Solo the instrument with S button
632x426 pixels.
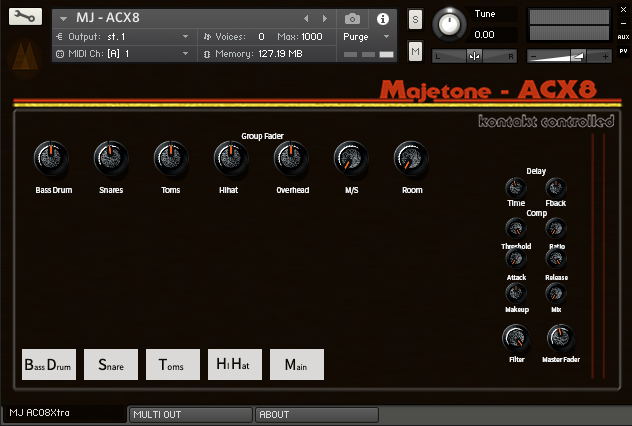click(x=416, y=19)
